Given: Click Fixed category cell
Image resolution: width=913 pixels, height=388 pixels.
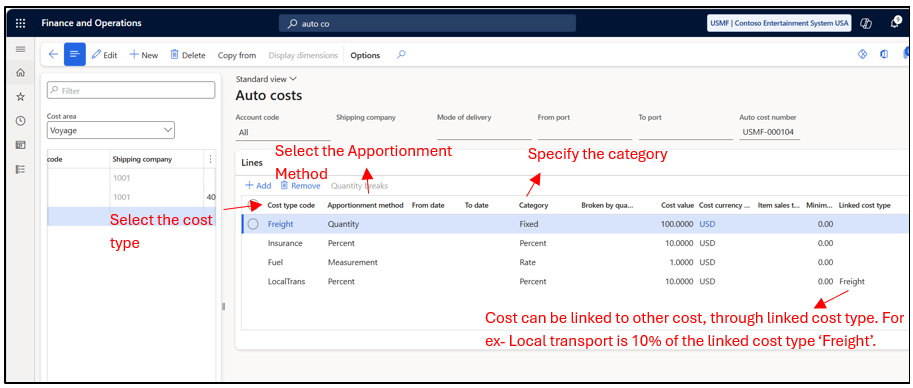Looking at the screenshot, I should (x=529, y=224).
